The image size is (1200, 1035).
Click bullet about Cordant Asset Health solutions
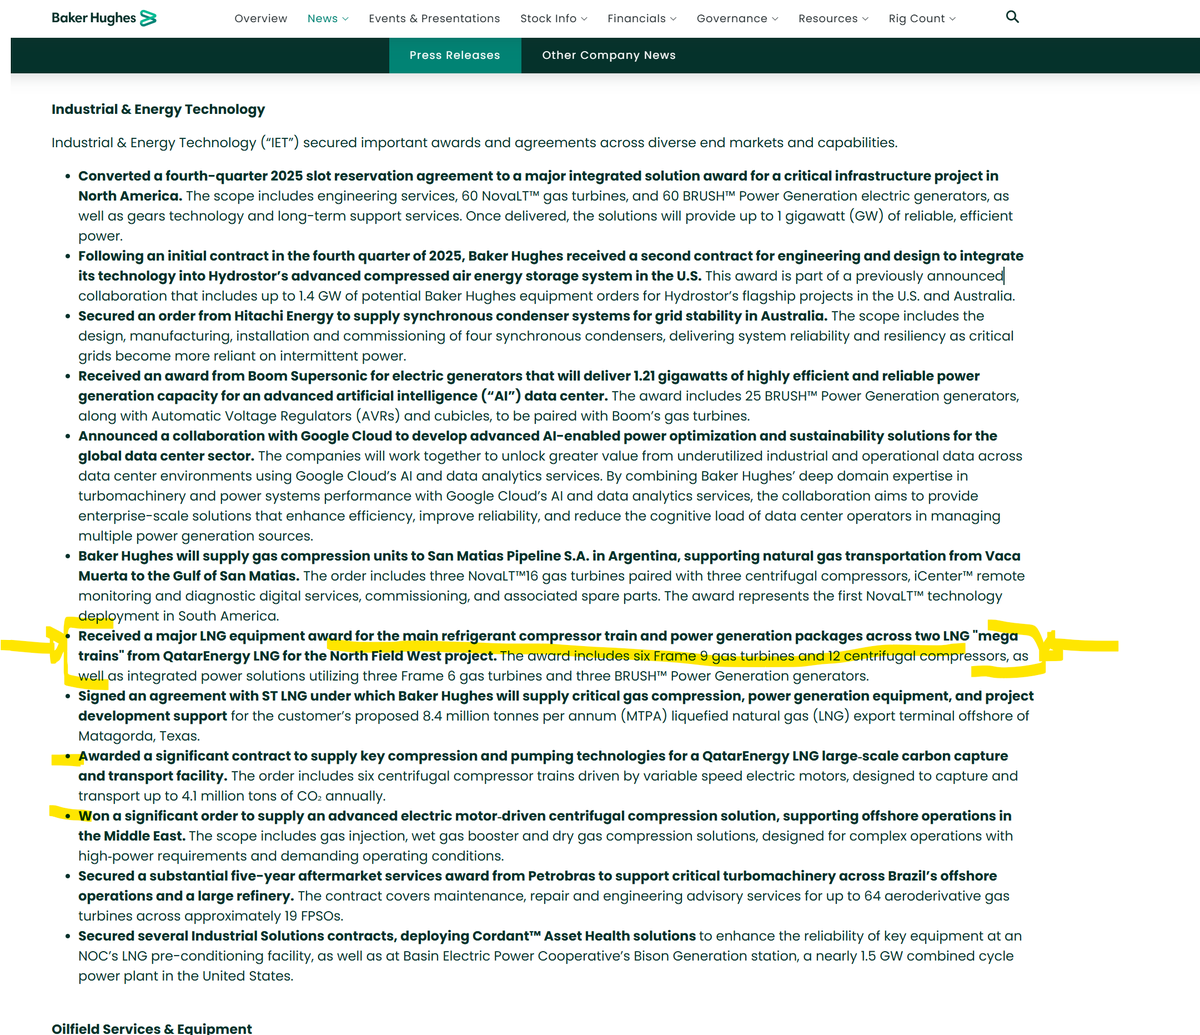coord(551,956)
